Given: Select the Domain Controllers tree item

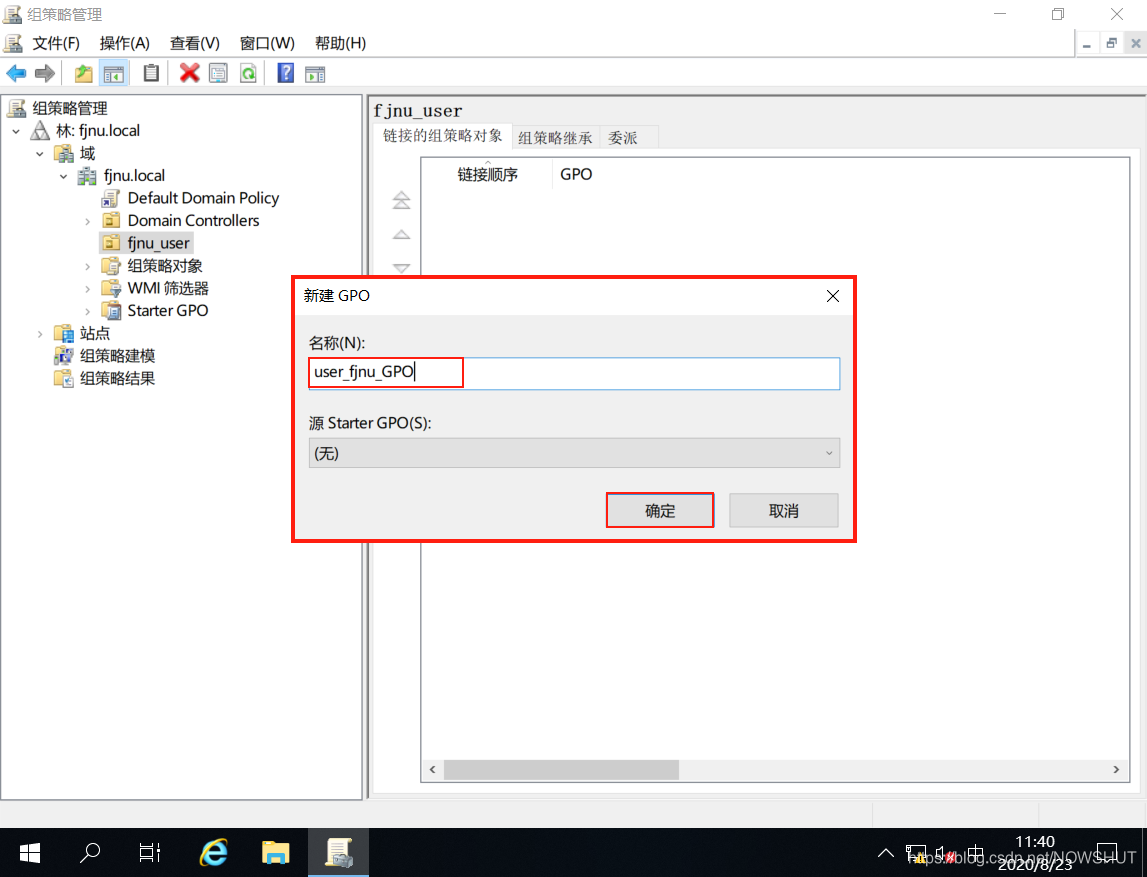Looking at the screenshot, I should pyautogui.click(x=193, y=221).
